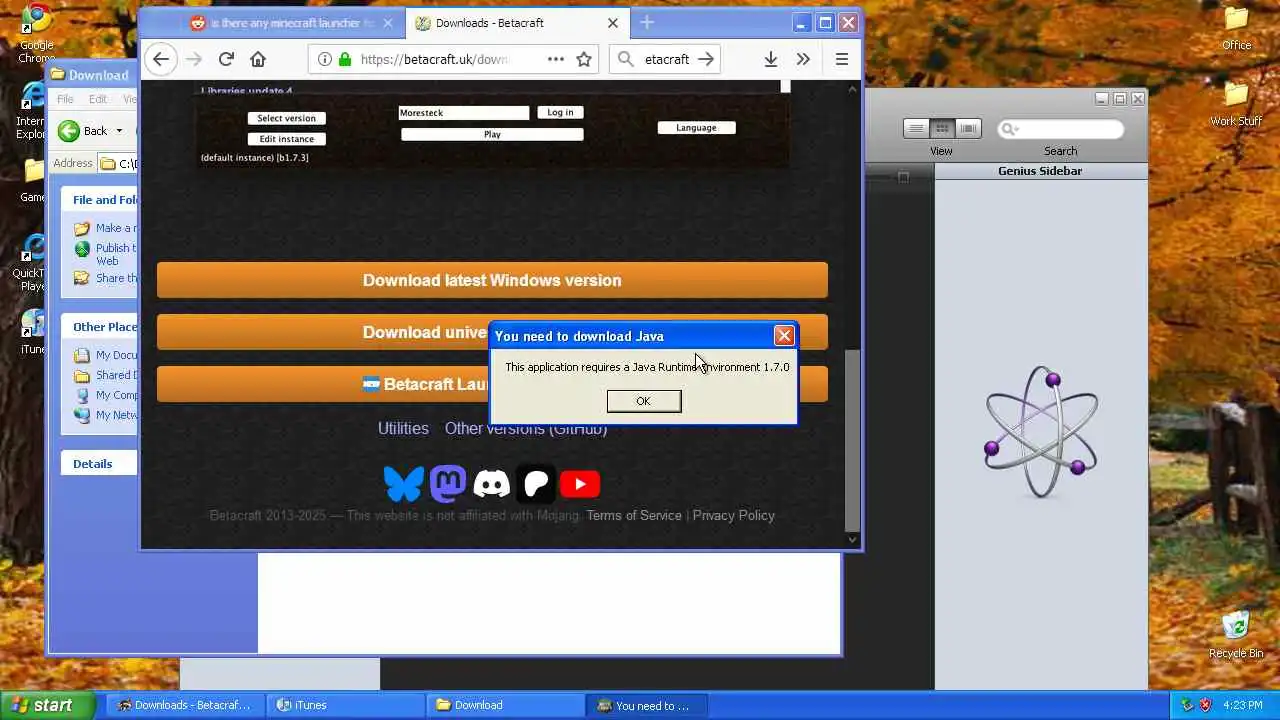Click the scrollbar down arrow in Firefox
The height and width of the screenshot is (720, 1280).
852,540
